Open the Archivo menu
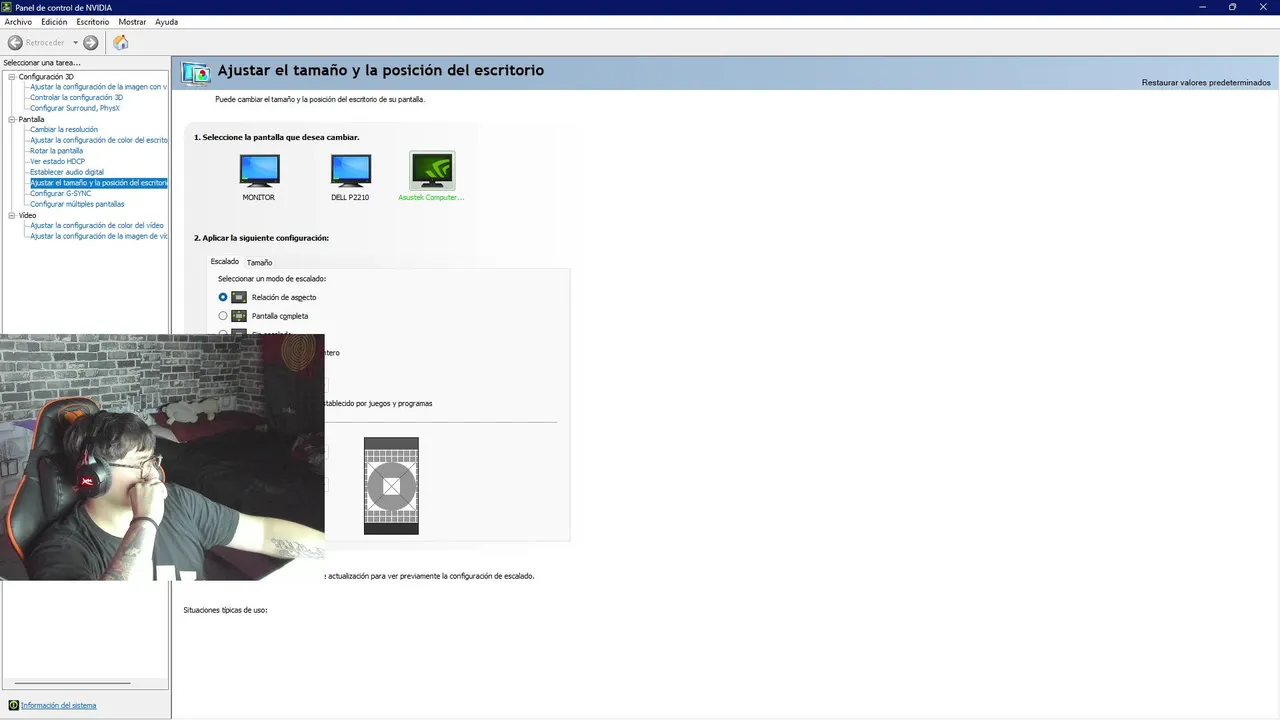The height and width of the screenshot is (720, 1280). click(18, 22)
